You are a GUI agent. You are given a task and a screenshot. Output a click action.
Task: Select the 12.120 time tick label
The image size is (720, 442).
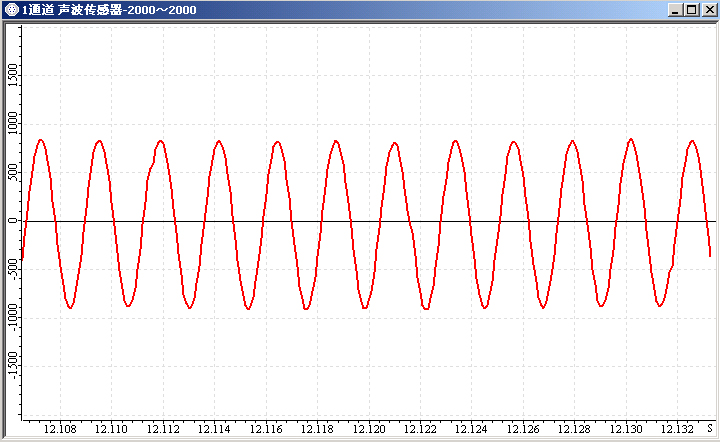(369, 429)
